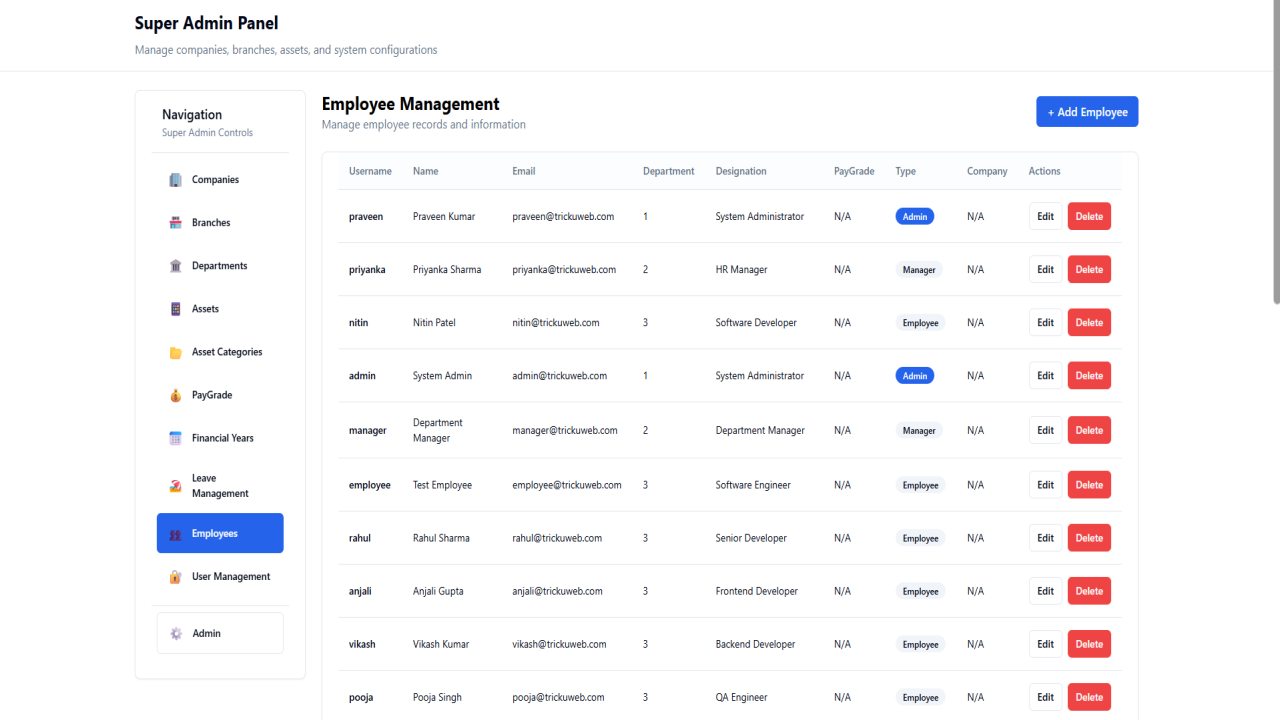Open the Assets section
This screenshot has width=1280, height=720.
(220, 309)
